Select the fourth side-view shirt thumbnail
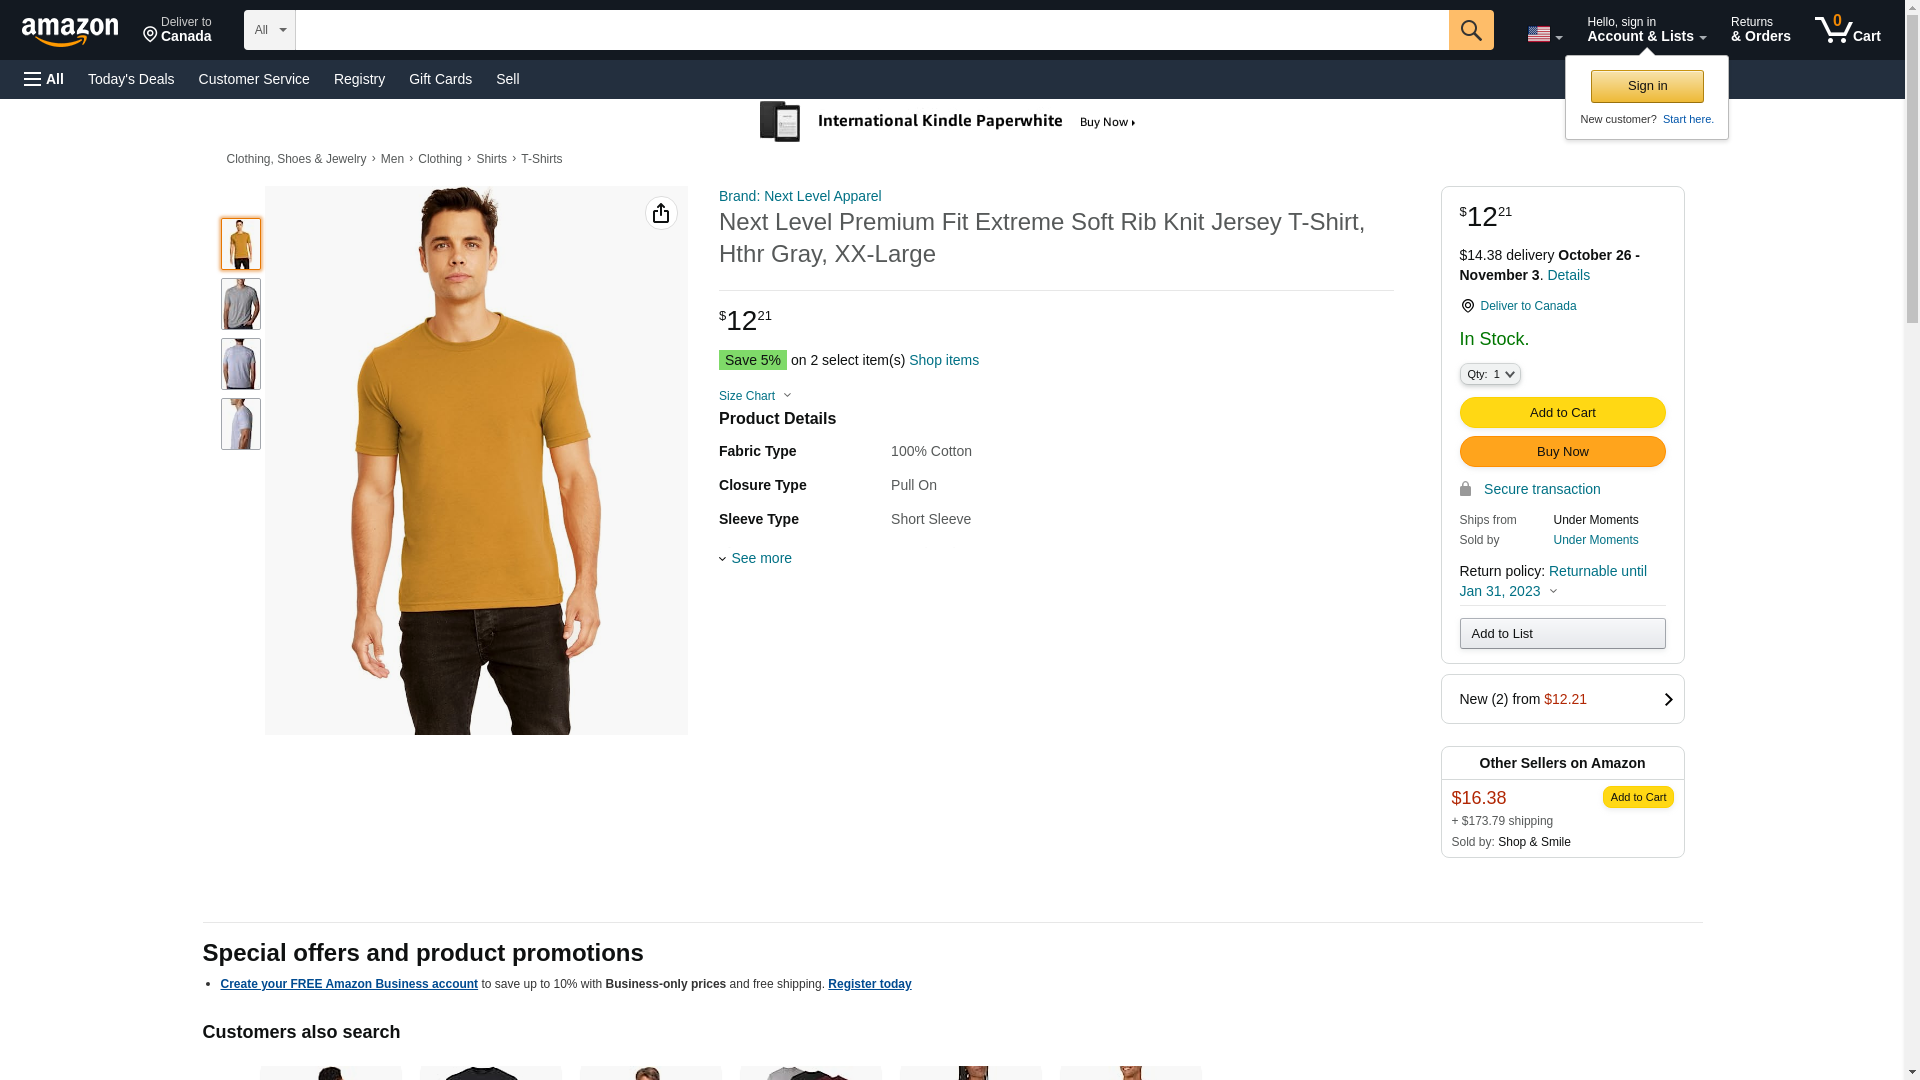Viewport: 1920px width, 1080px height. [240, 424]
